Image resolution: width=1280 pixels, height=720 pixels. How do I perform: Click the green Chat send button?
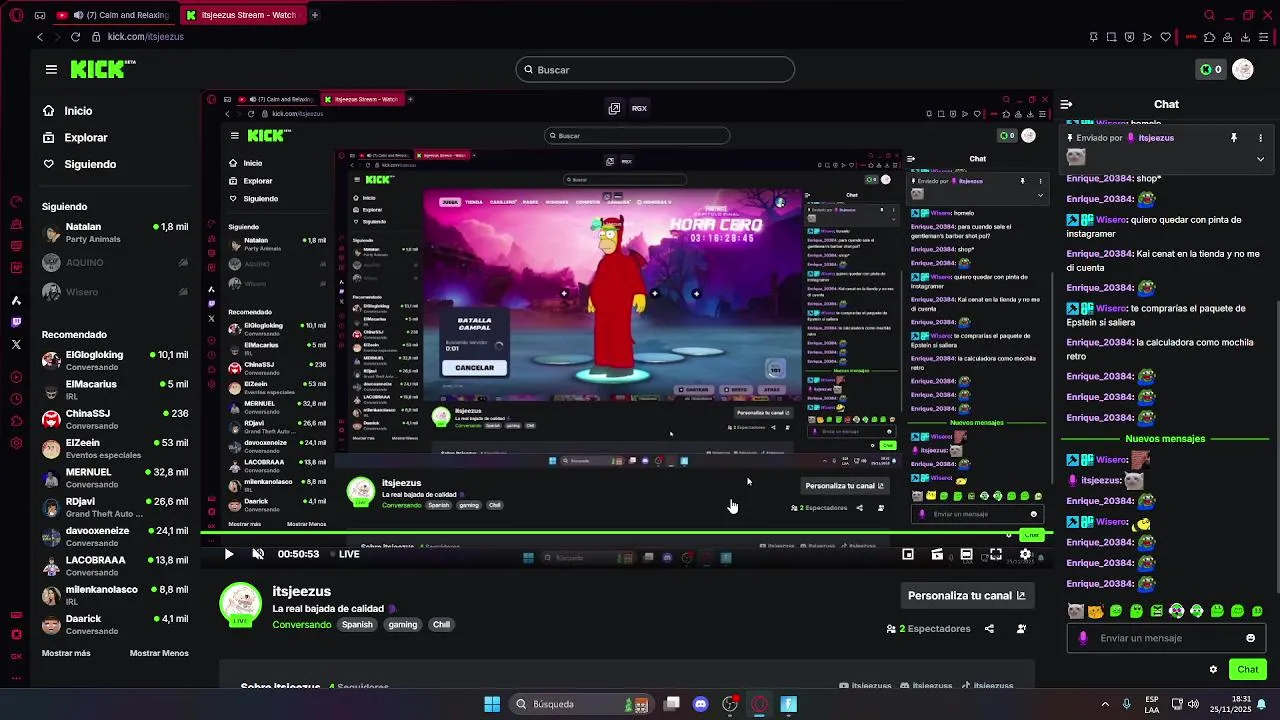point(1248,669)
